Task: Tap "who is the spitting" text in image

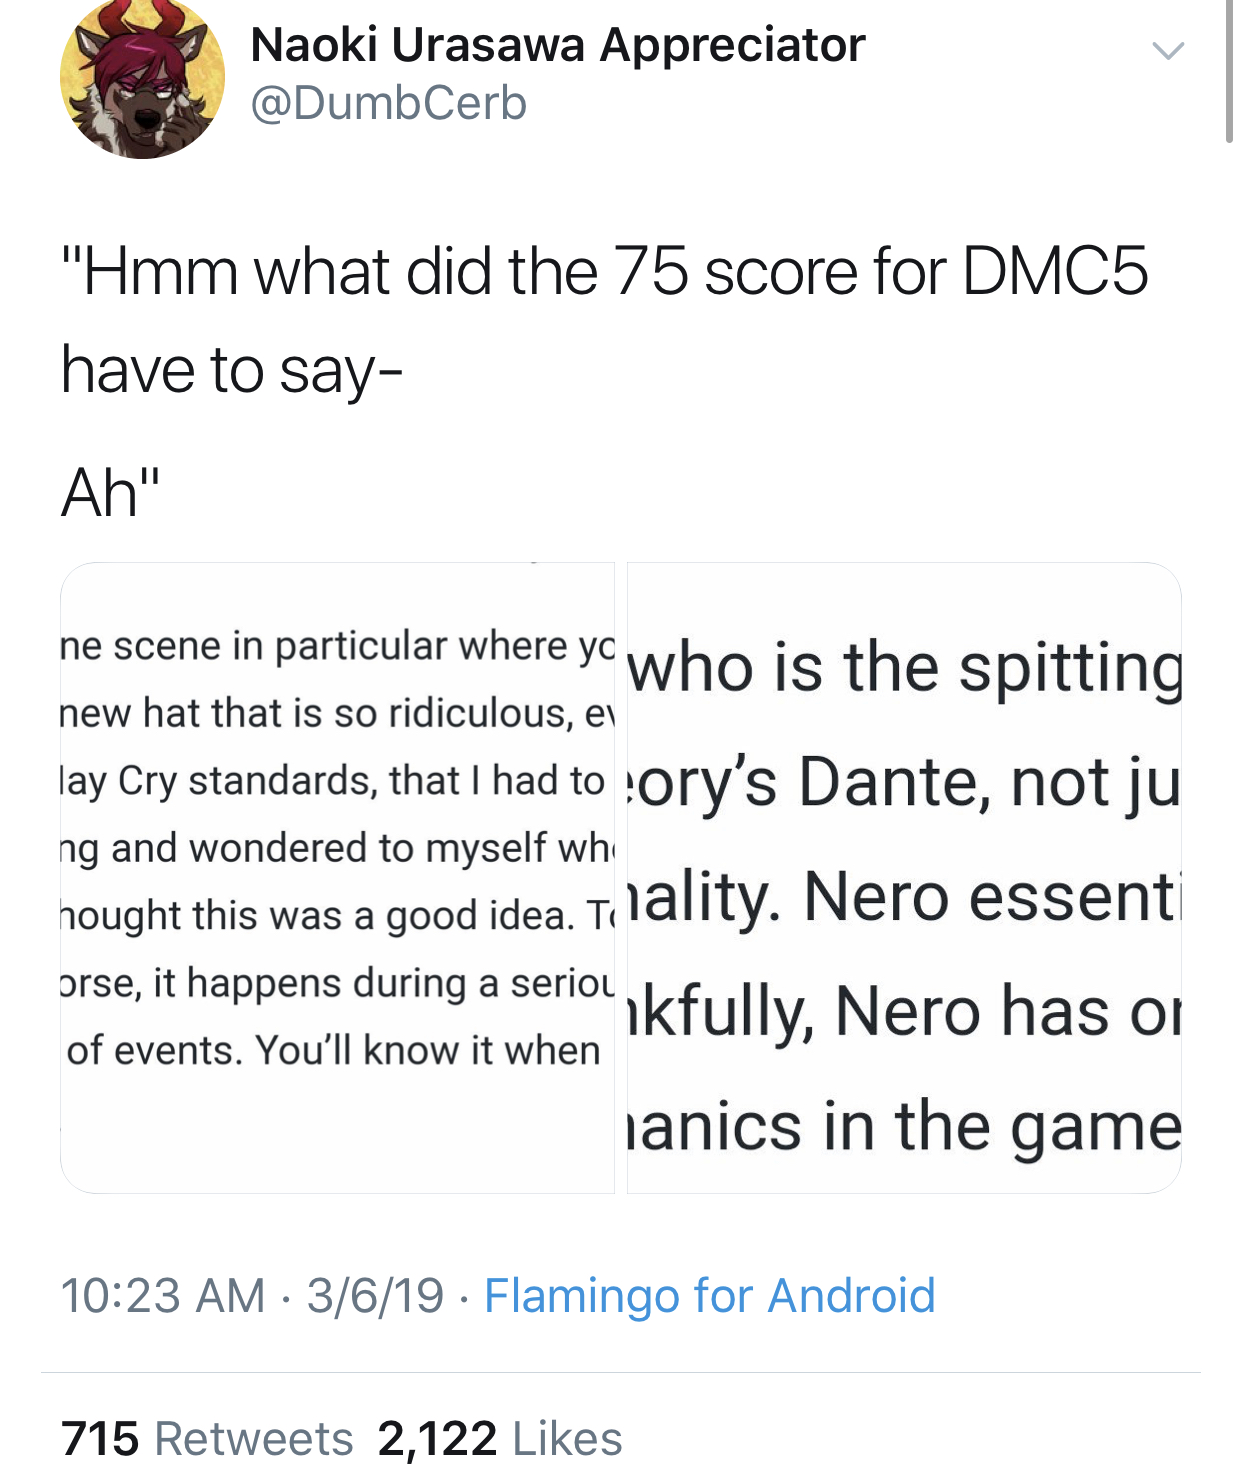Action: coord(905,667)
